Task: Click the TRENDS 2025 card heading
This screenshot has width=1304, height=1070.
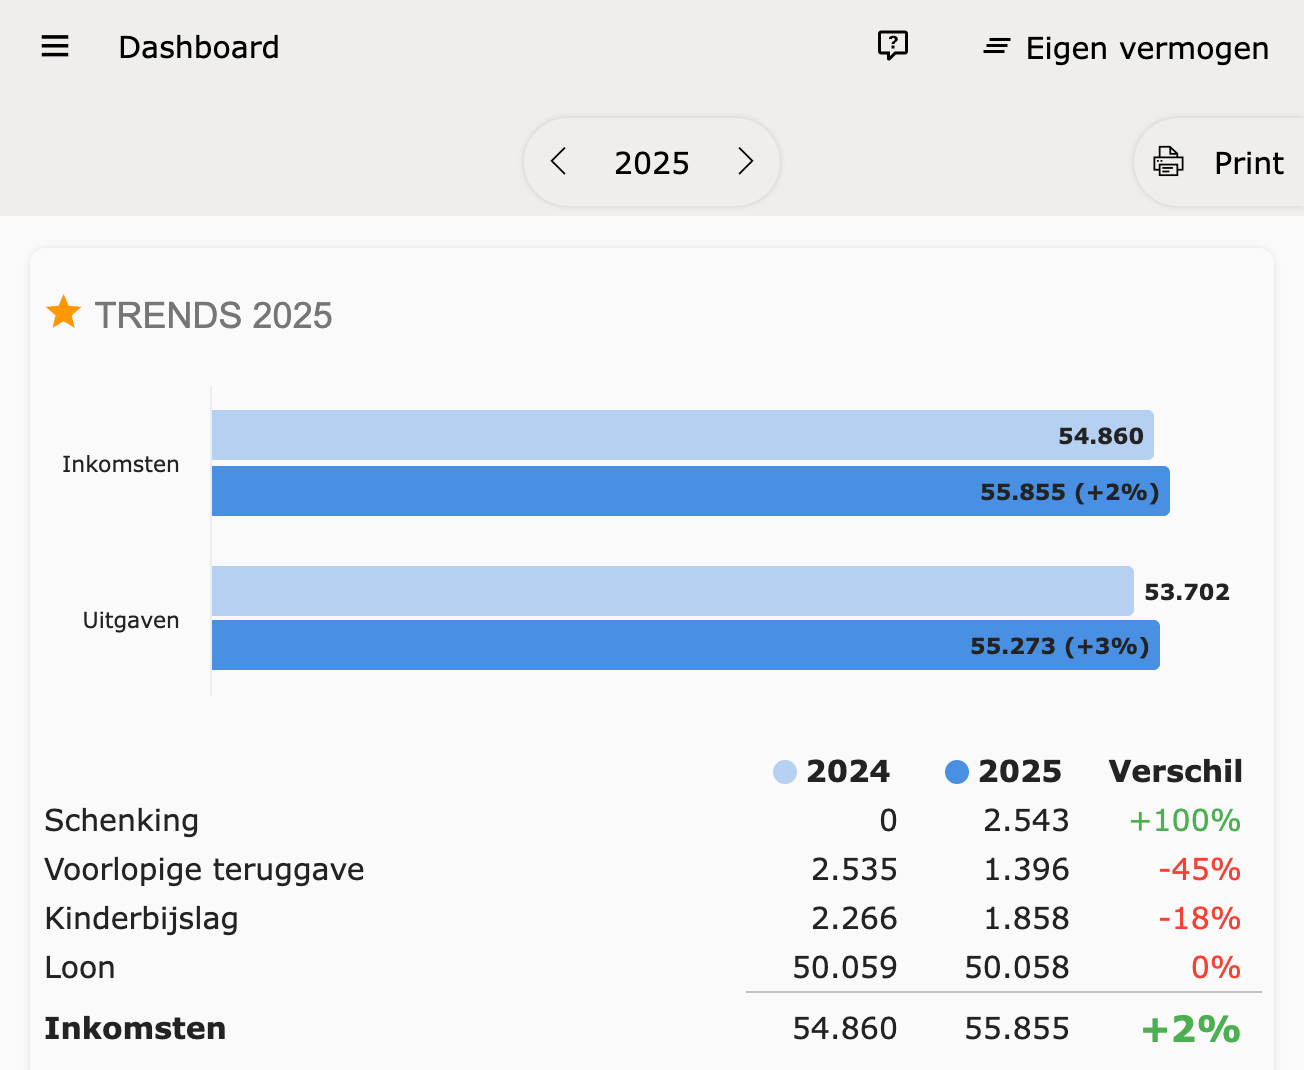Action: [x=213, y=315]
